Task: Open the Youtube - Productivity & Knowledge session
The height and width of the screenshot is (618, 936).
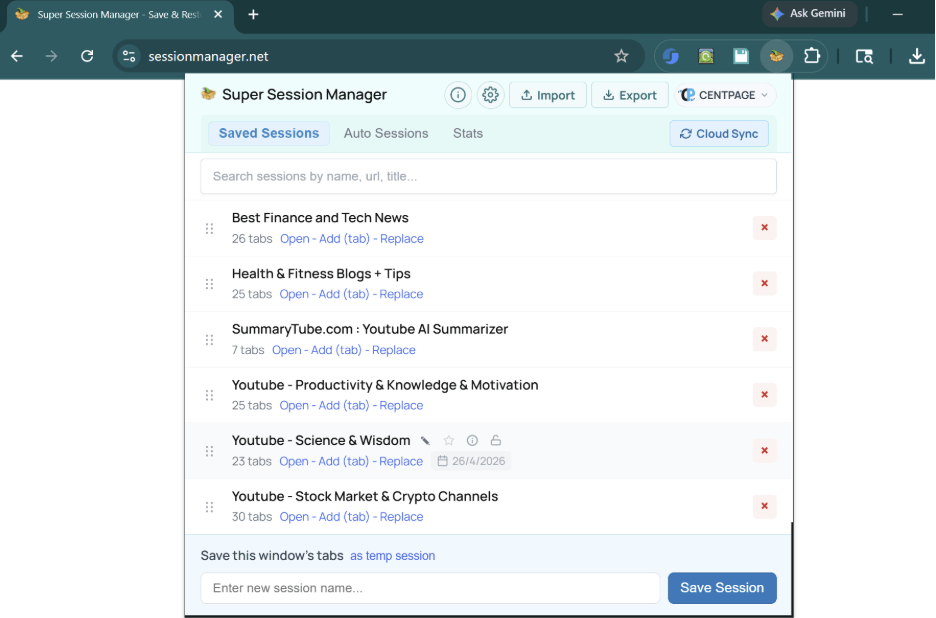Action: (294, 405)
